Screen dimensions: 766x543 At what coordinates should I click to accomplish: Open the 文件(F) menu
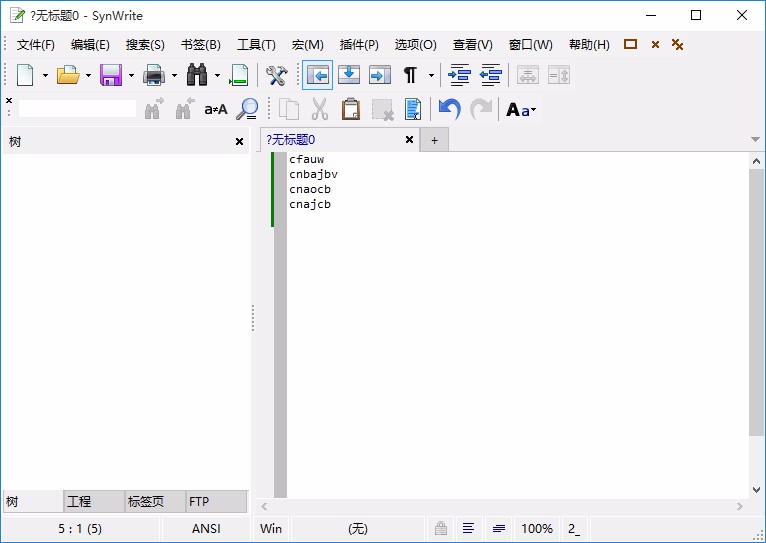pos(36,45)
